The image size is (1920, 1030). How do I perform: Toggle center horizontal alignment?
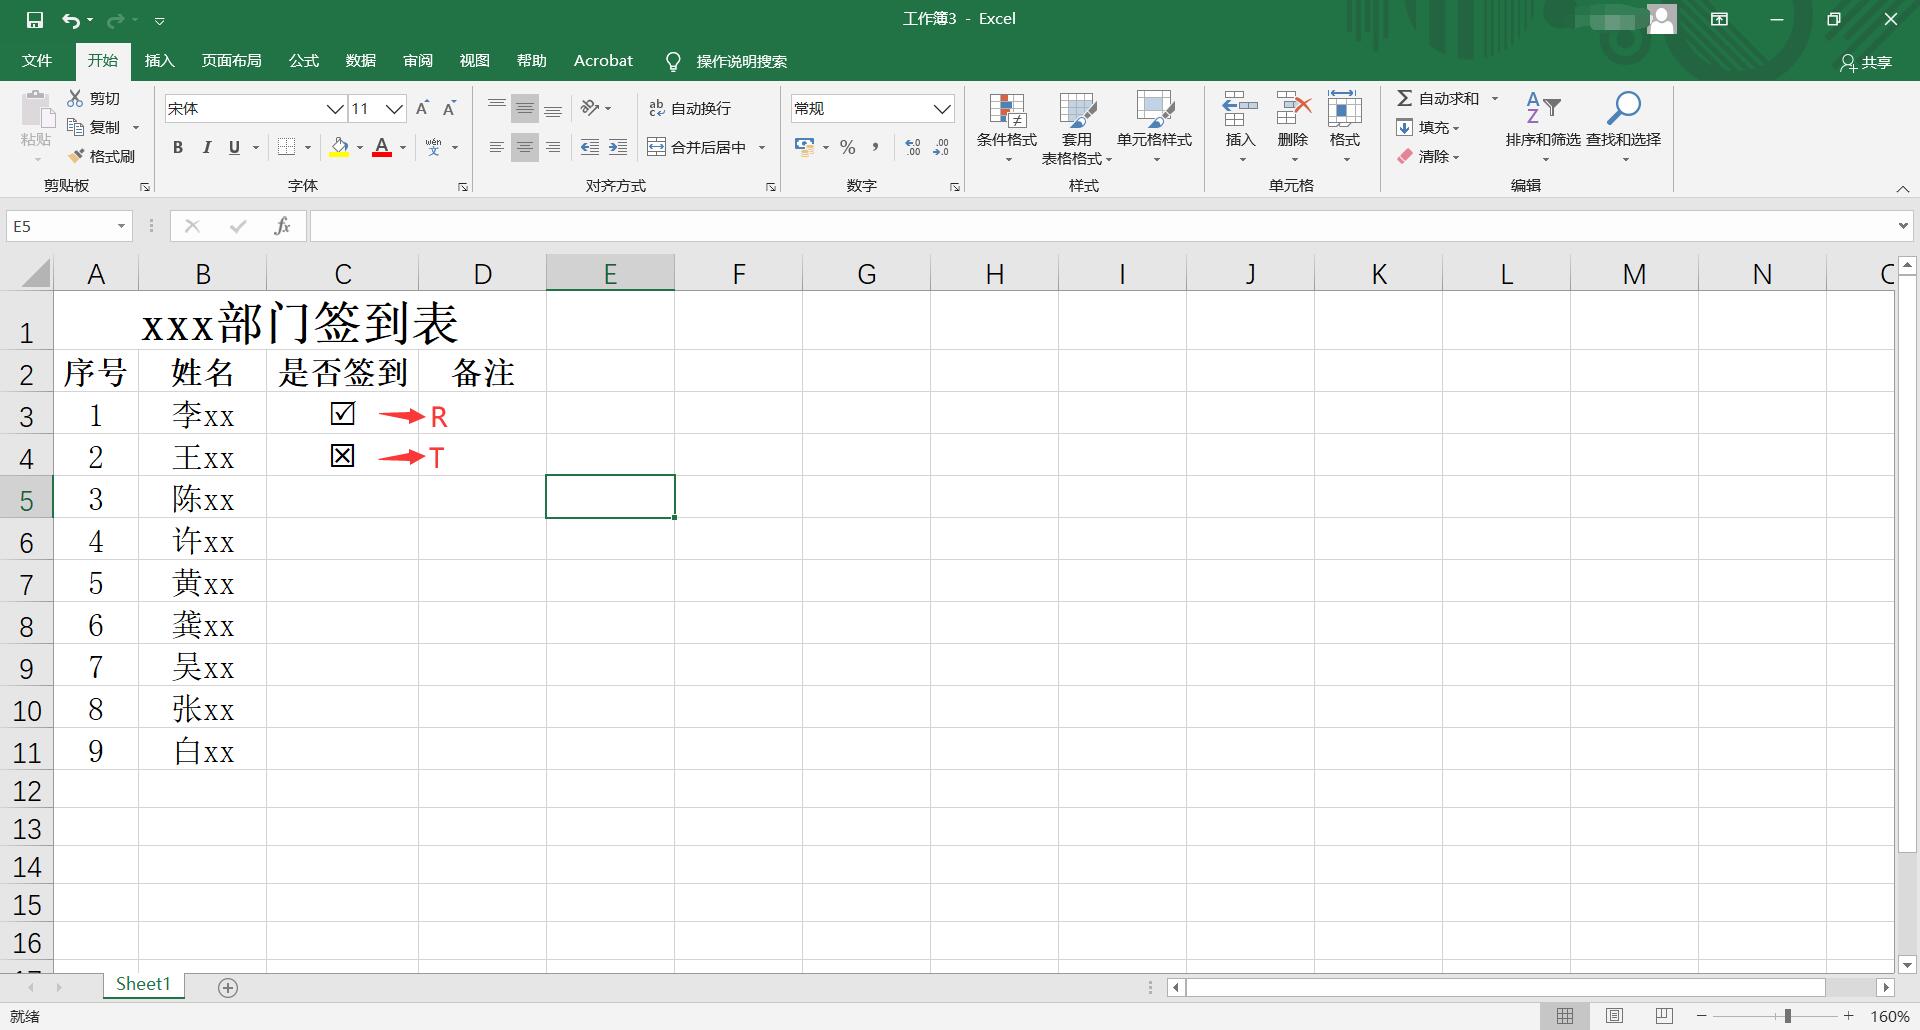click(524, 147)
